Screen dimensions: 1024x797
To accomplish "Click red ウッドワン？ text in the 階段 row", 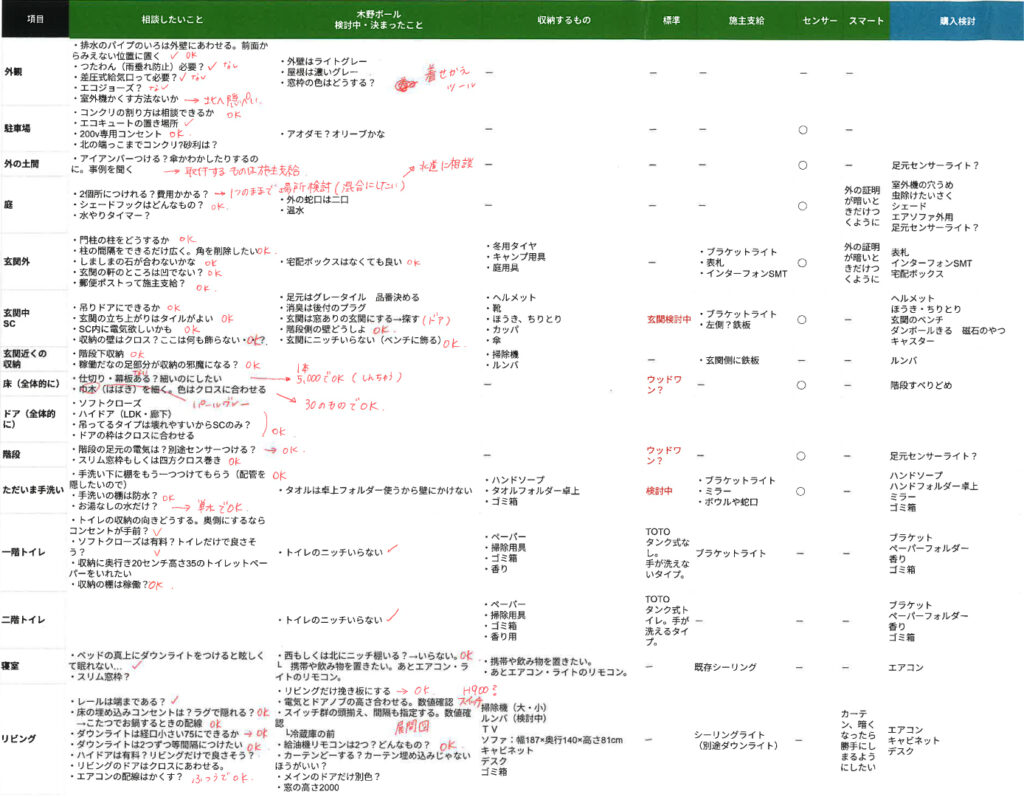I will [669, 455].
